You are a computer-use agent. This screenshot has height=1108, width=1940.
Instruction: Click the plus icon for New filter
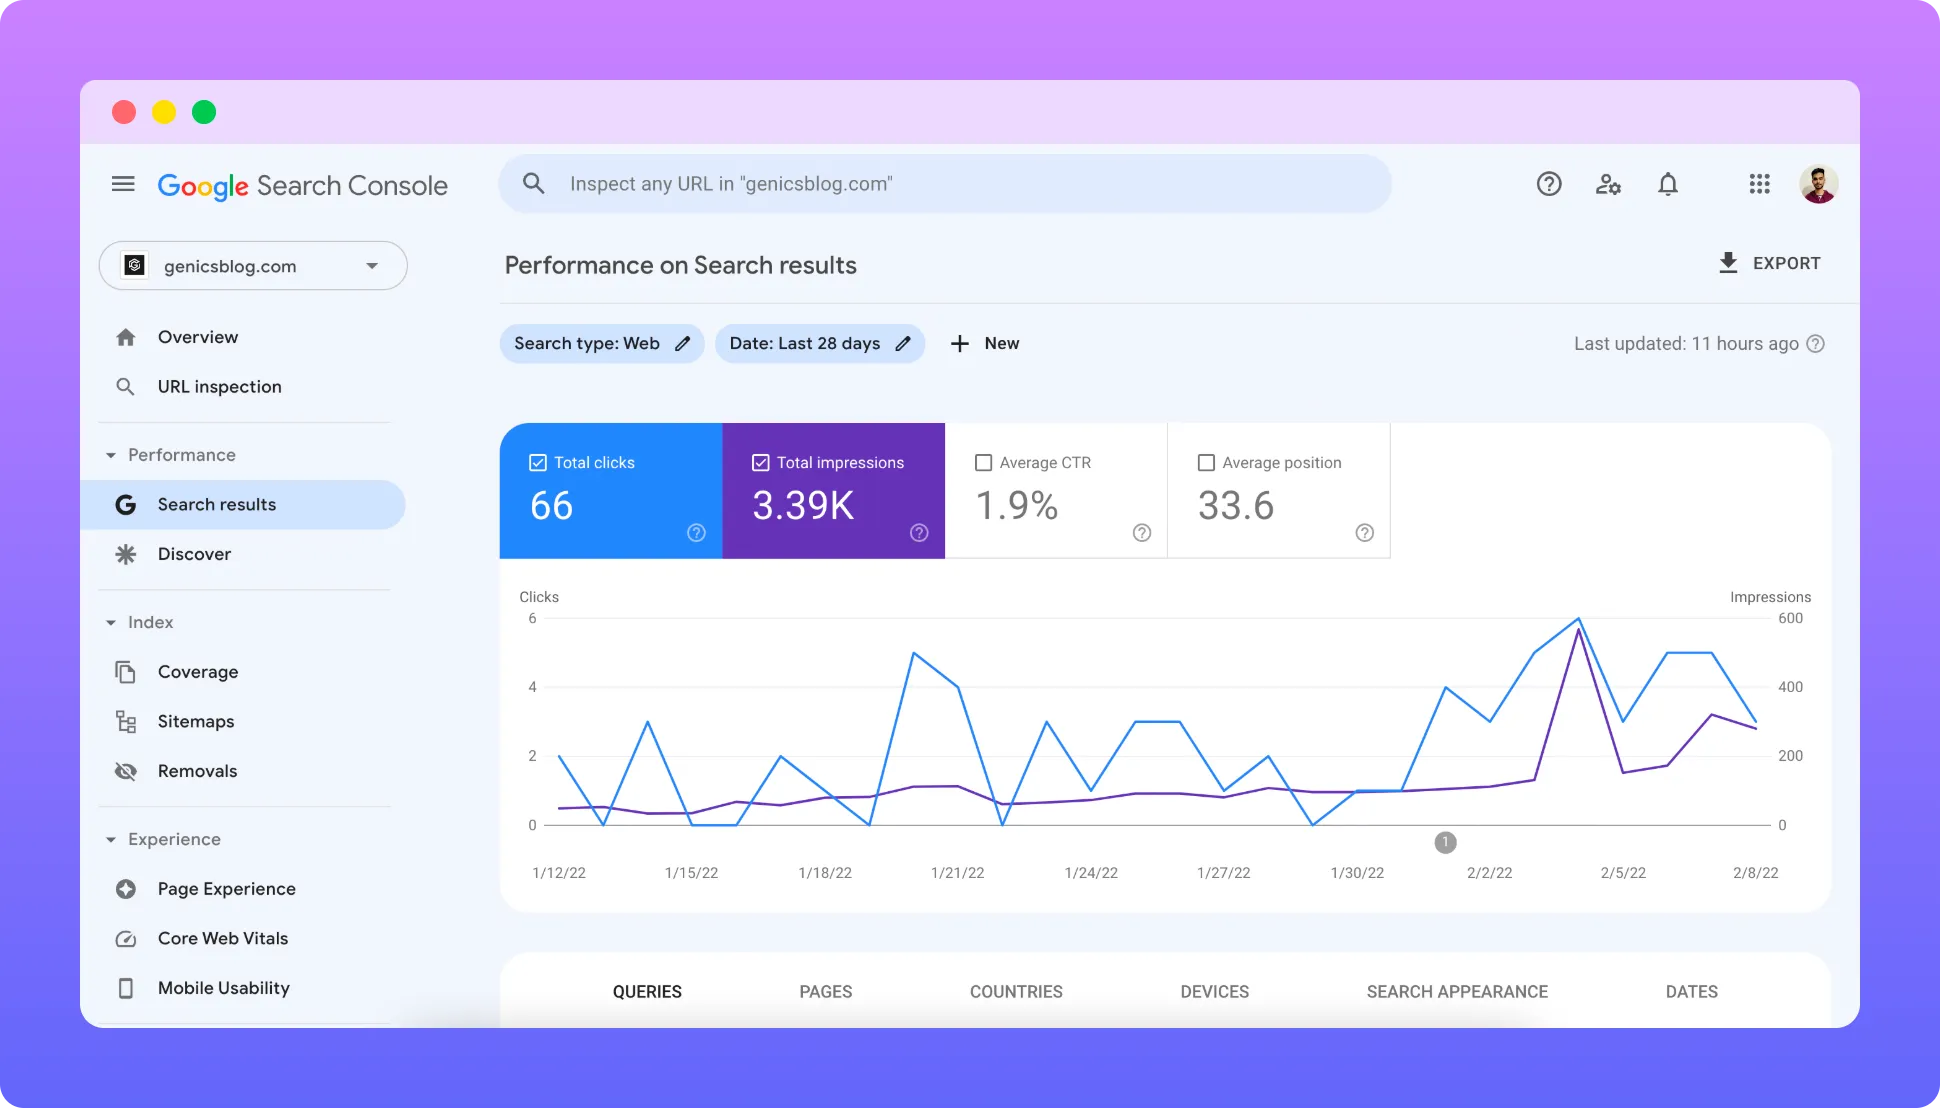click(x=960, y=344)
